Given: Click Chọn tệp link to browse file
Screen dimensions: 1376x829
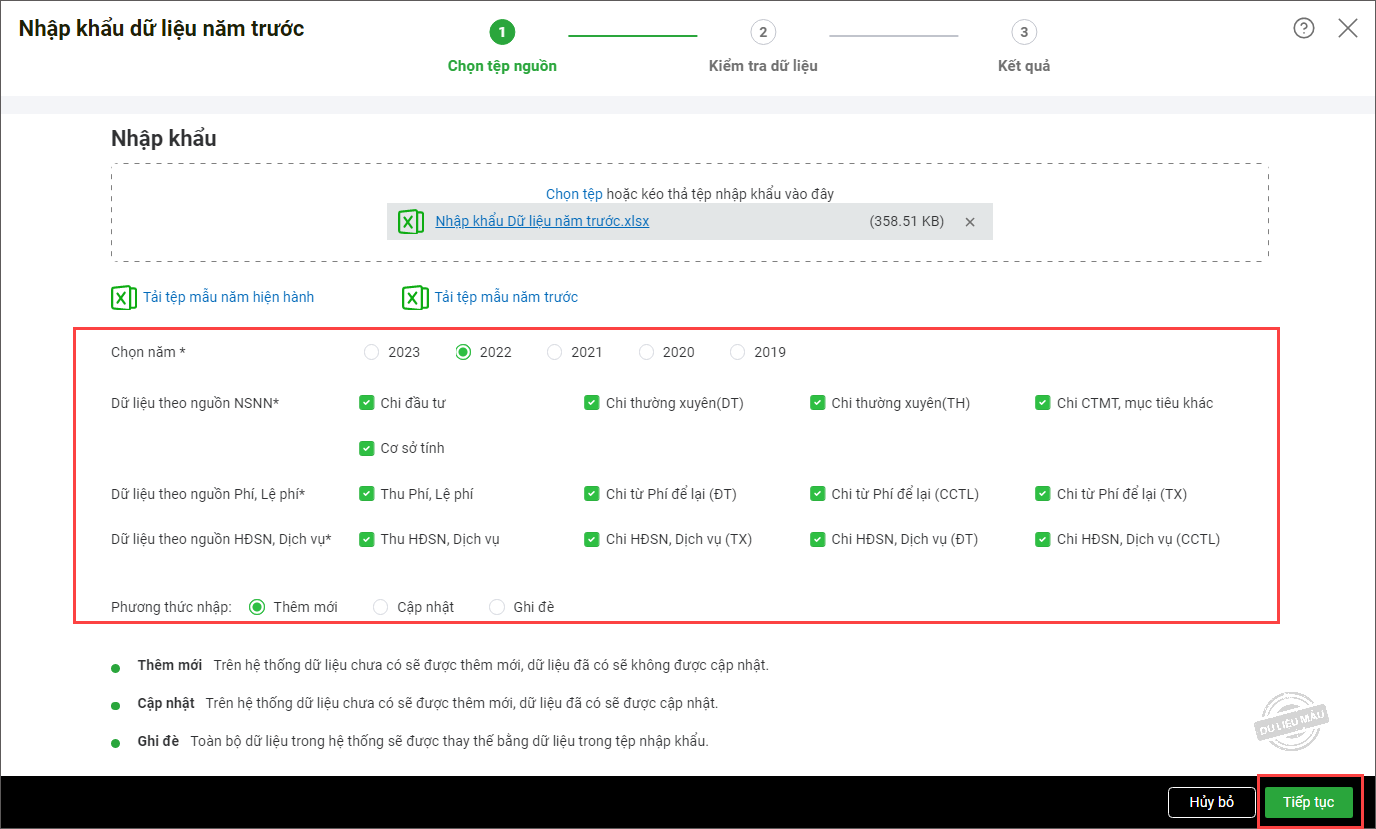Looking at the screenshot, I should [574, 194].
